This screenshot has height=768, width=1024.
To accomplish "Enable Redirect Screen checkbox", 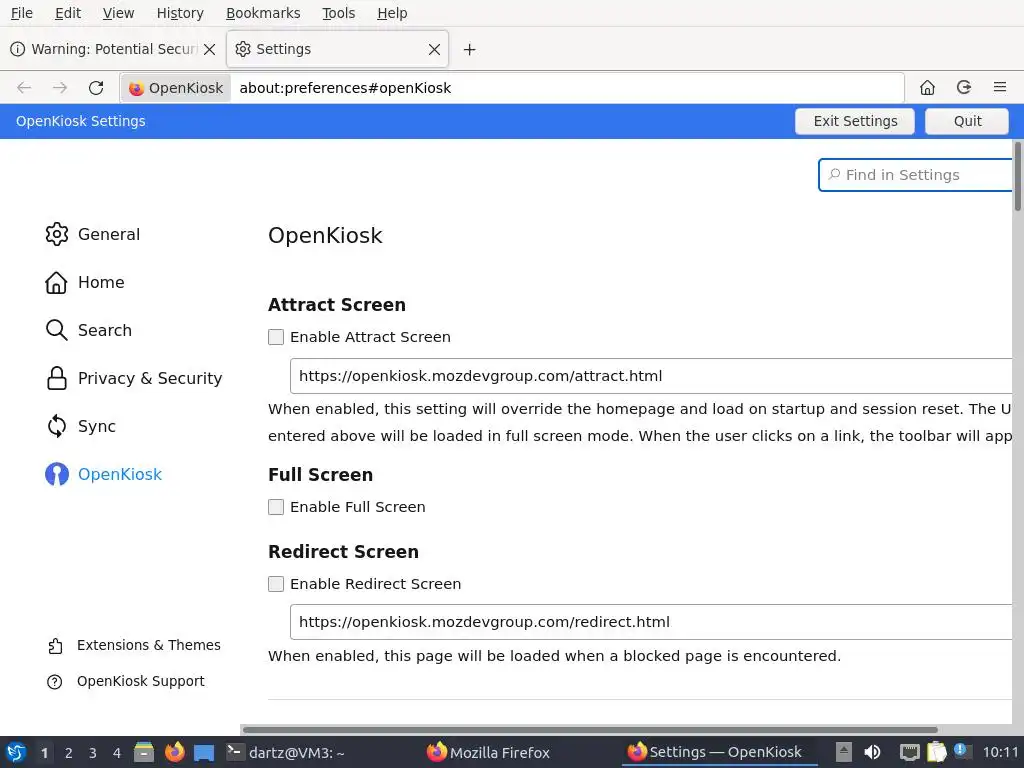I will coord(276,584).
